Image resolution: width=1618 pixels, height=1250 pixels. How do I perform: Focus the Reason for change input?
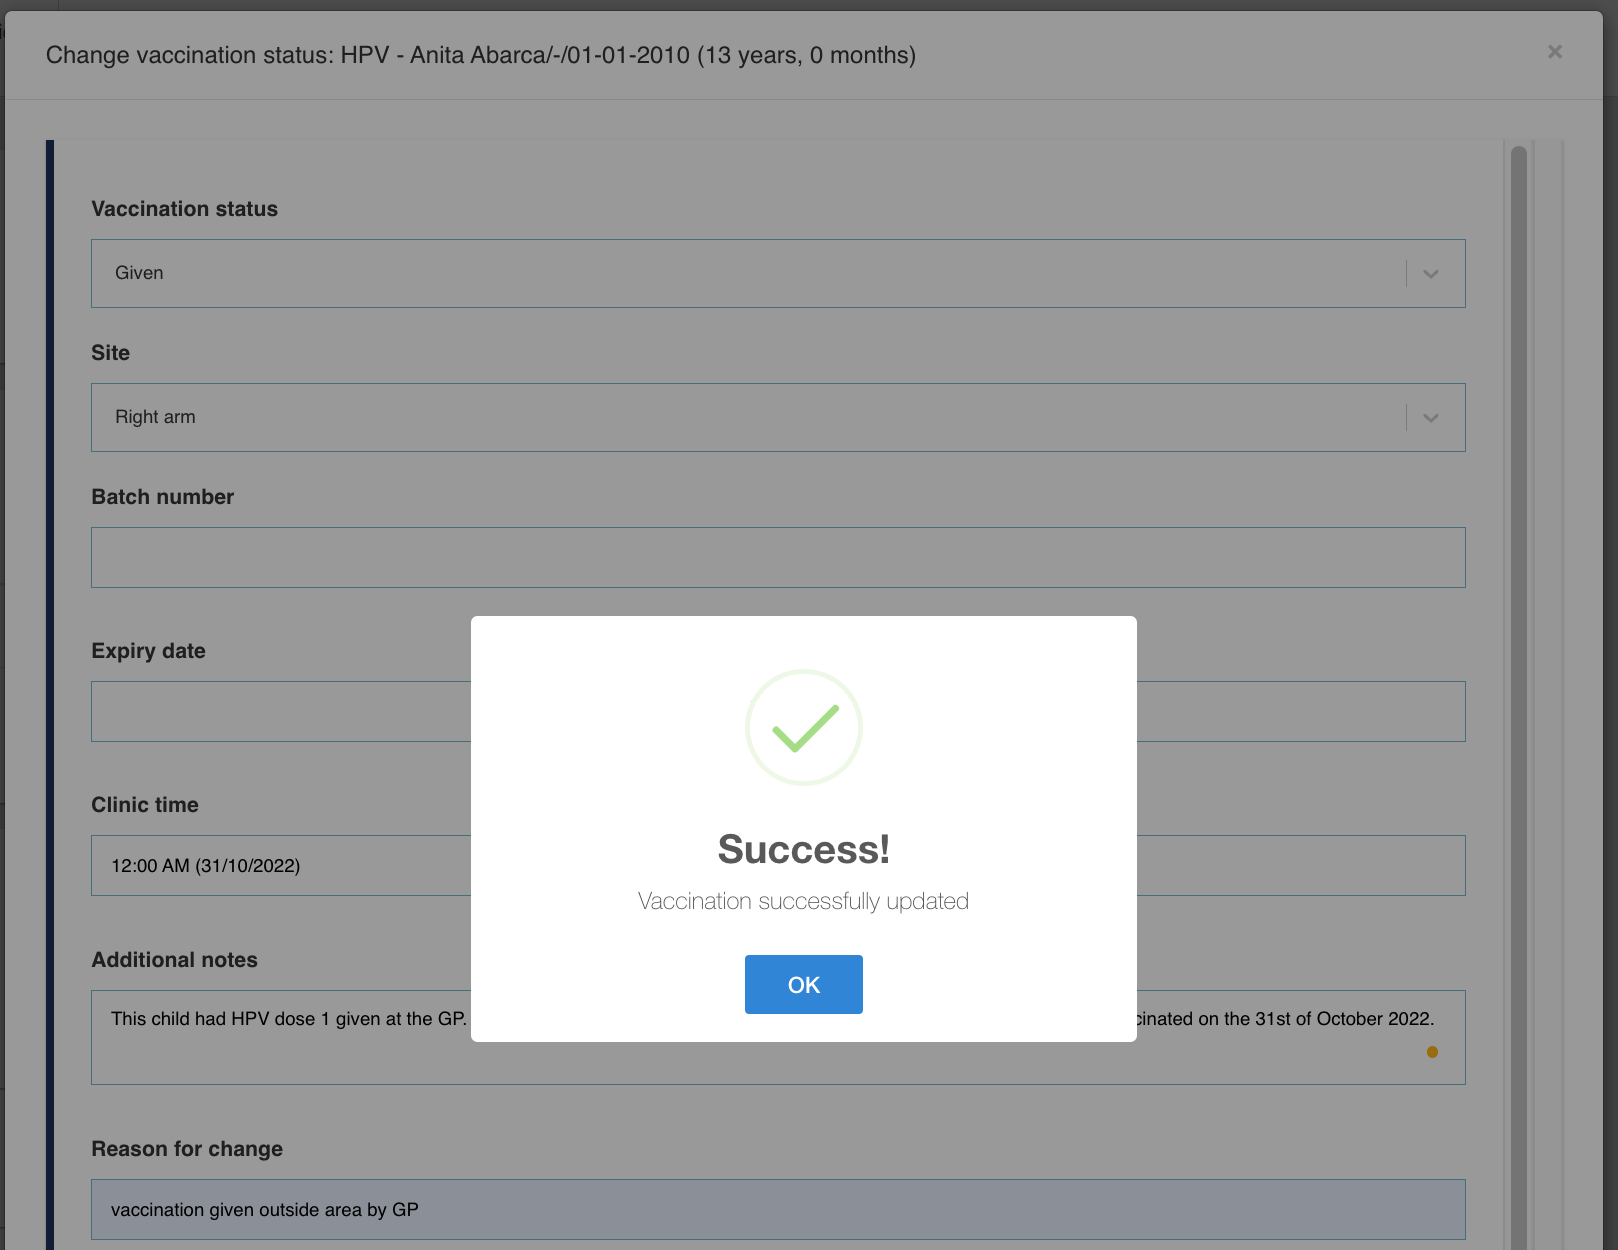[x=778, y=1209]
